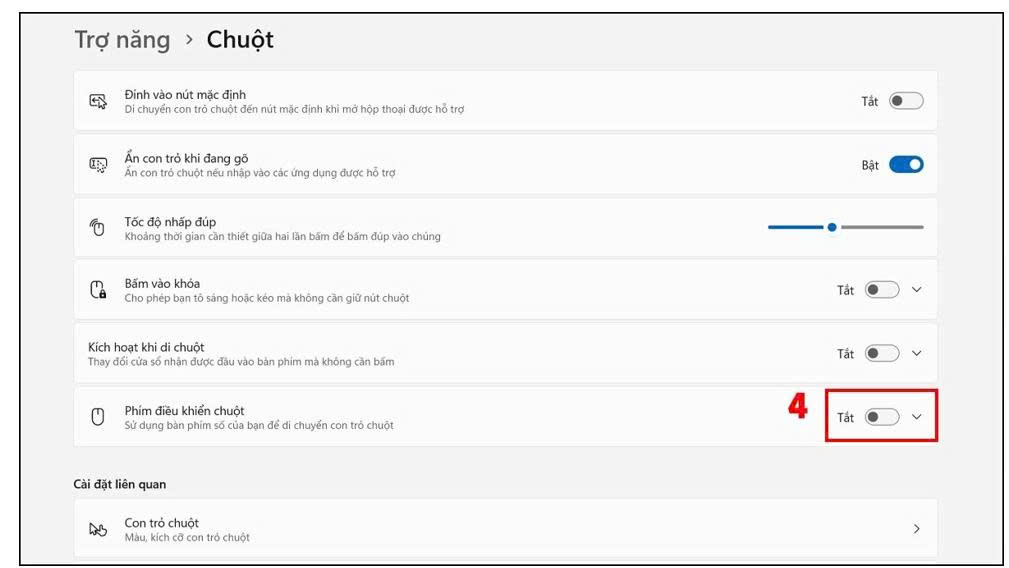Enable the "Đính vào nút mặc định" toggle
The image size is (1009, 568).
coord(906,101)
